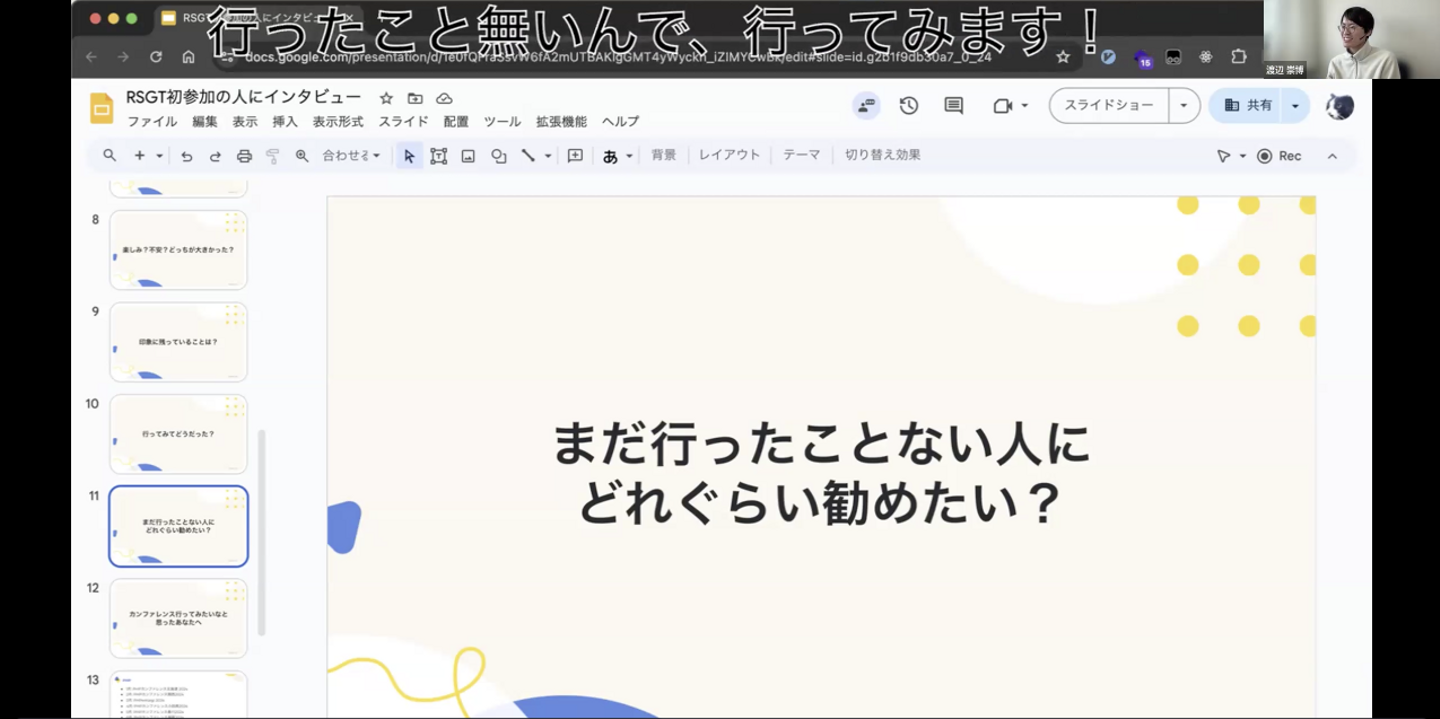Select the line tool

[528, 156]
